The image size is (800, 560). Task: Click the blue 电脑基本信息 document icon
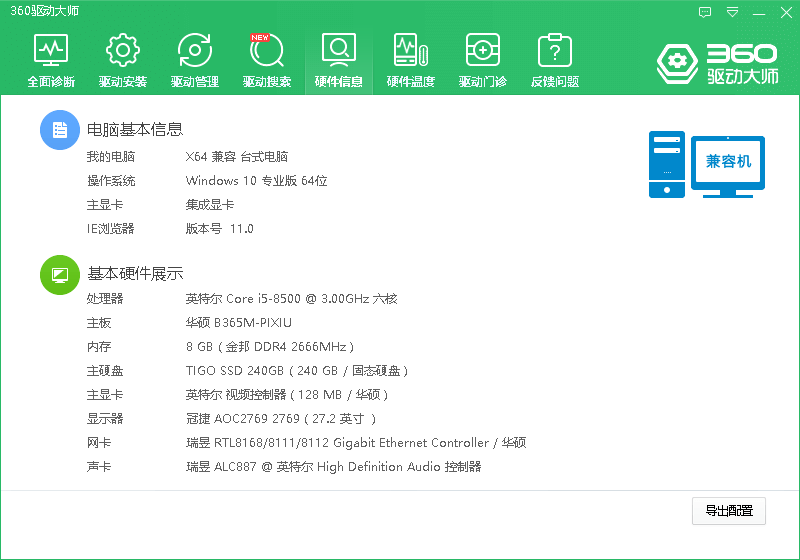coord(60,130)
